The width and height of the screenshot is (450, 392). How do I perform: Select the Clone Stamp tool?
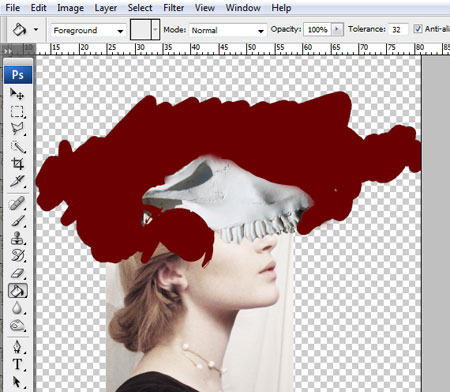17,238
